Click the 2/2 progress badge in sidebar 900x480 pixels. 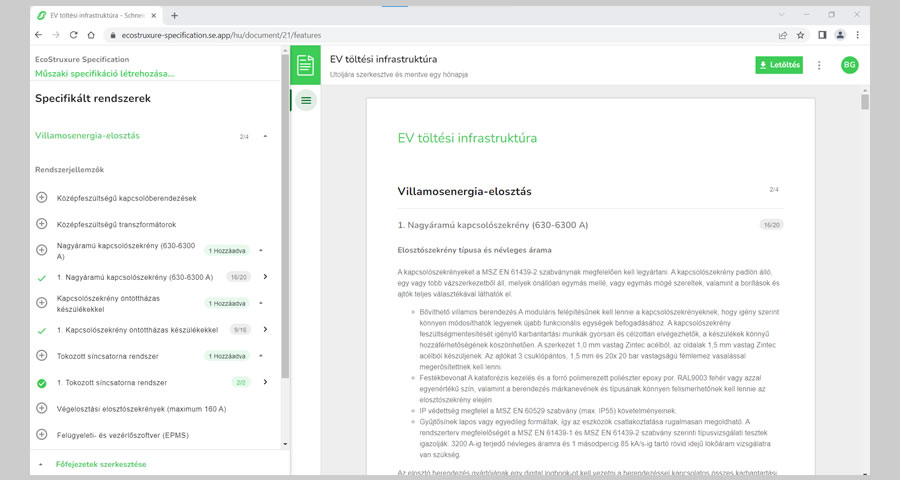click(240, 382)
